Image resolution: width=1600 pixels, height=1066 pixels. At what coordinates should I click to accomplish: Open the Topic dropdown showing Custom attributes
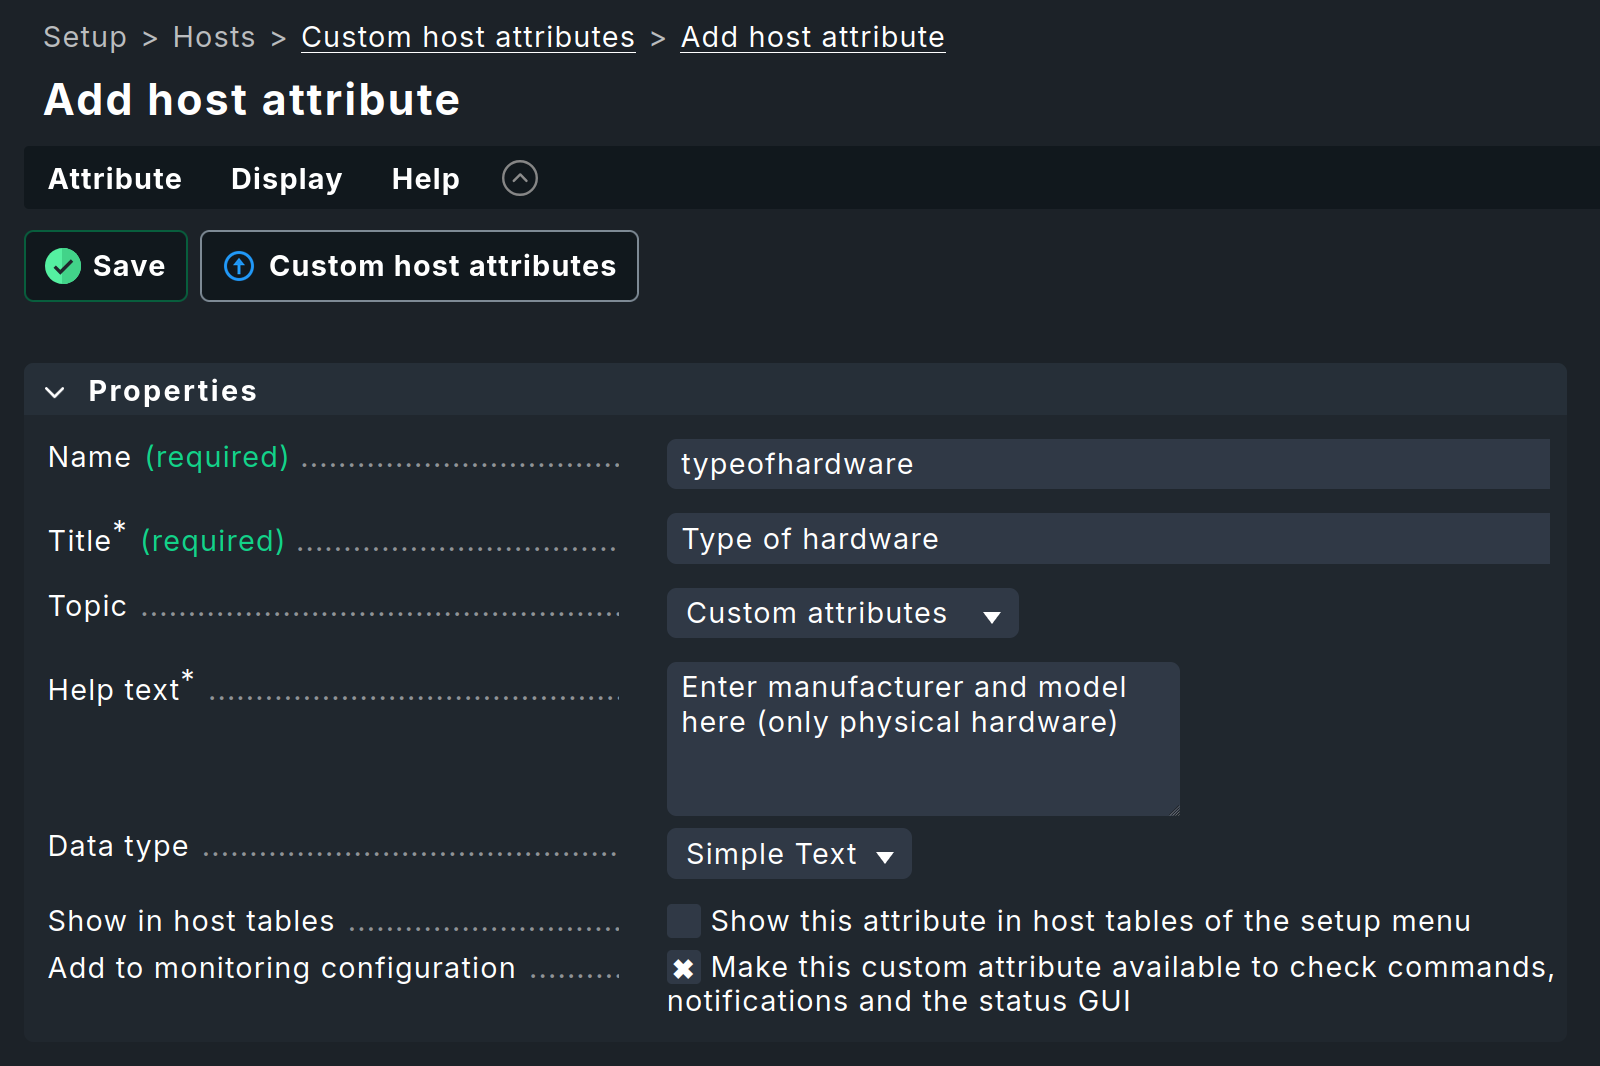tap(842, 613)
